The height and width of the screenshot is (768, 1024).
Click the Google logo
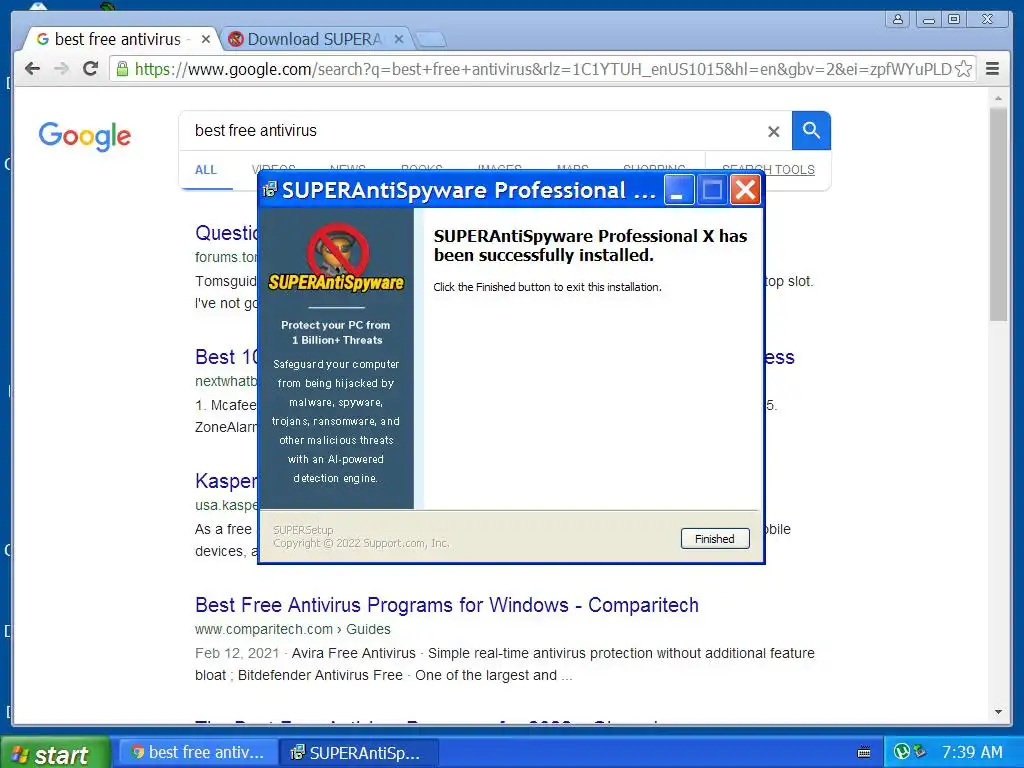click(84, 136)
